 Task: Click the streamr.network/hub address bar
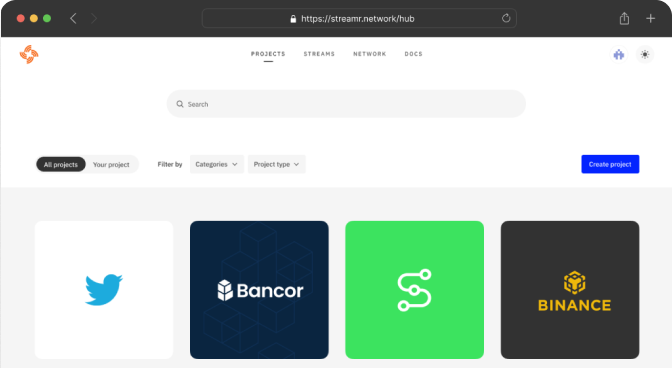pos(359,18)
